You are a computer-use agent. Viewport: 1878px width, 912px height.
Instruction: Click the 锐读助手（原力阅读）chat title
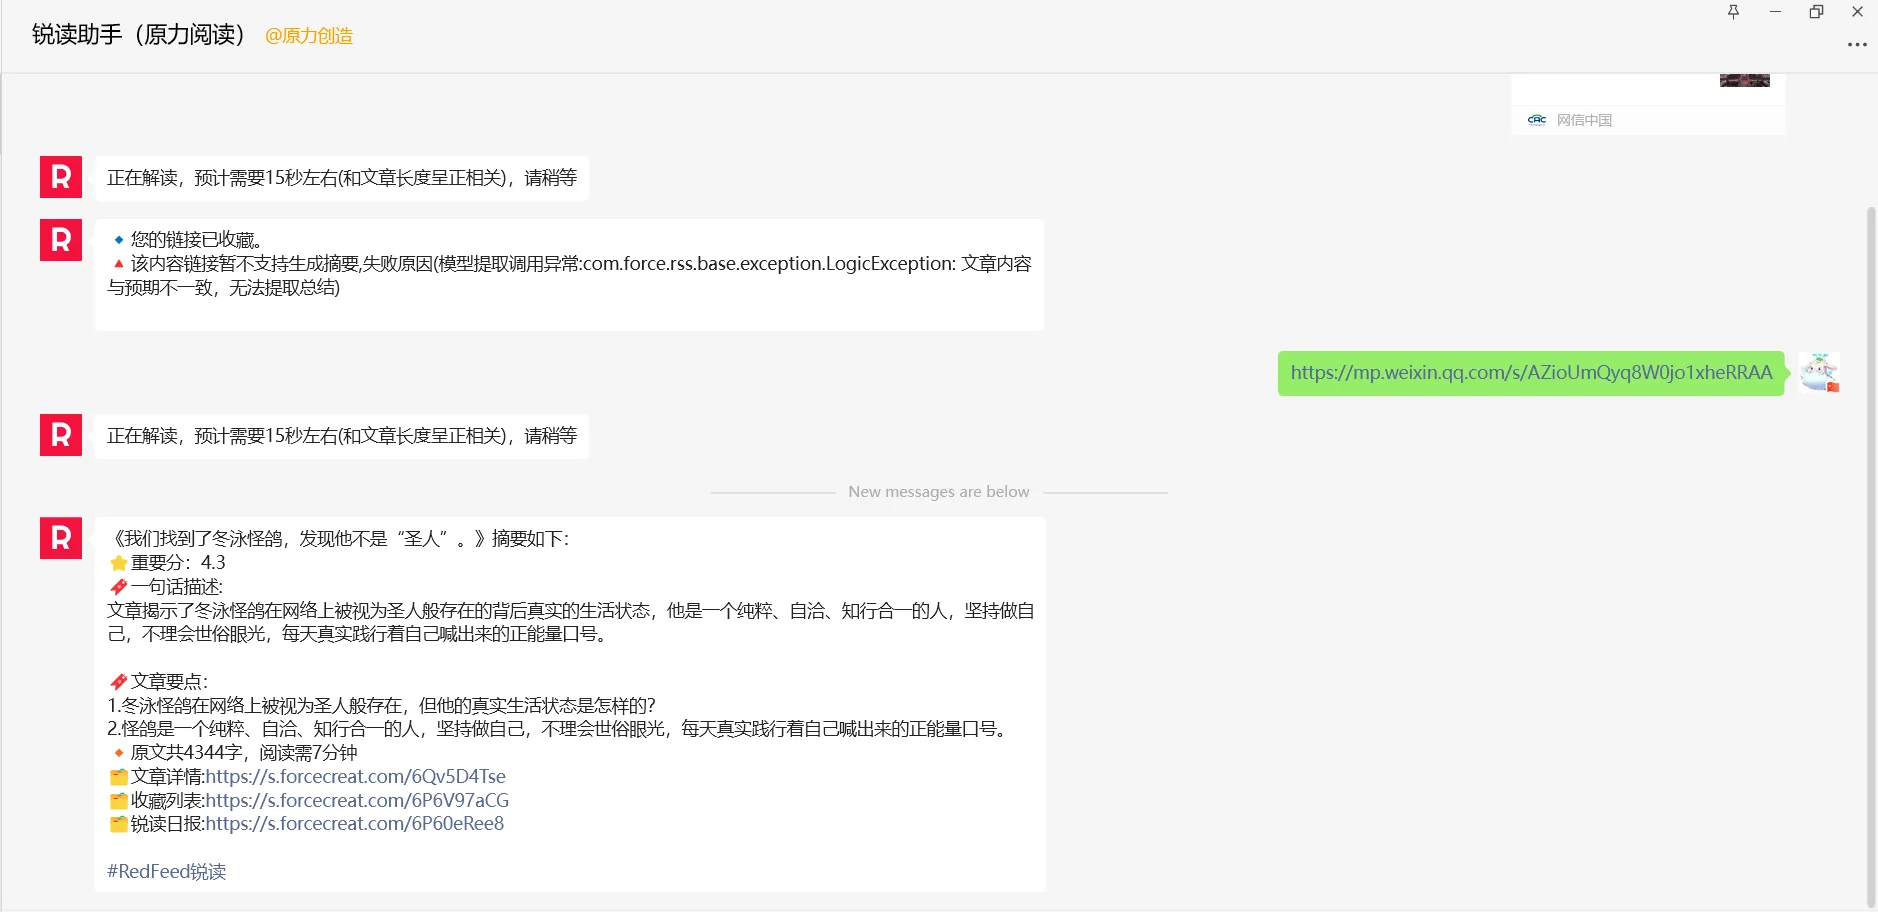click(x=138, y=35)
